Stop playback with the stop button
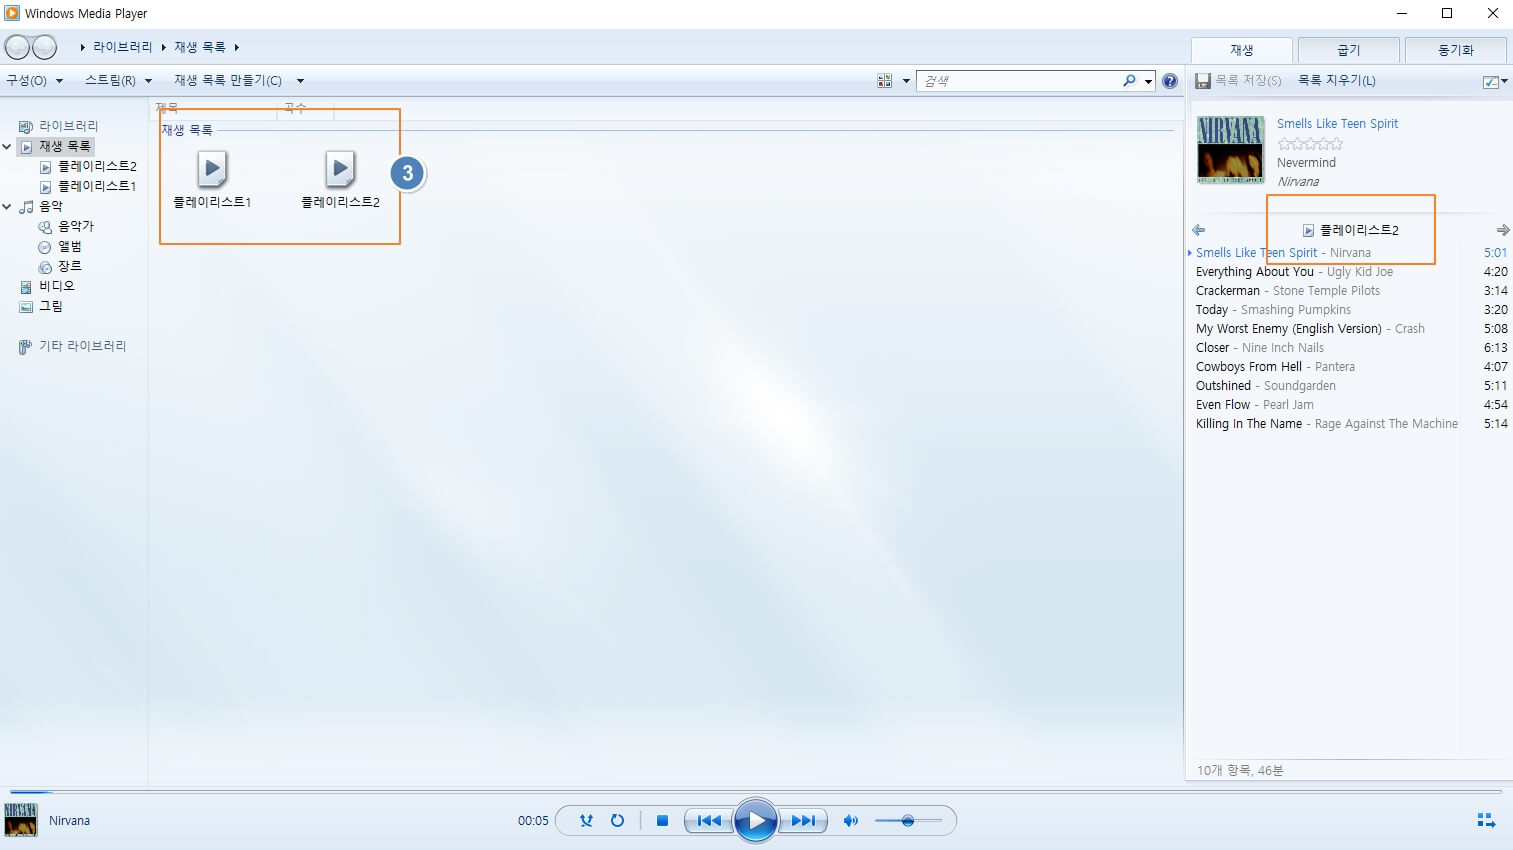 click(x=662, y=821)
